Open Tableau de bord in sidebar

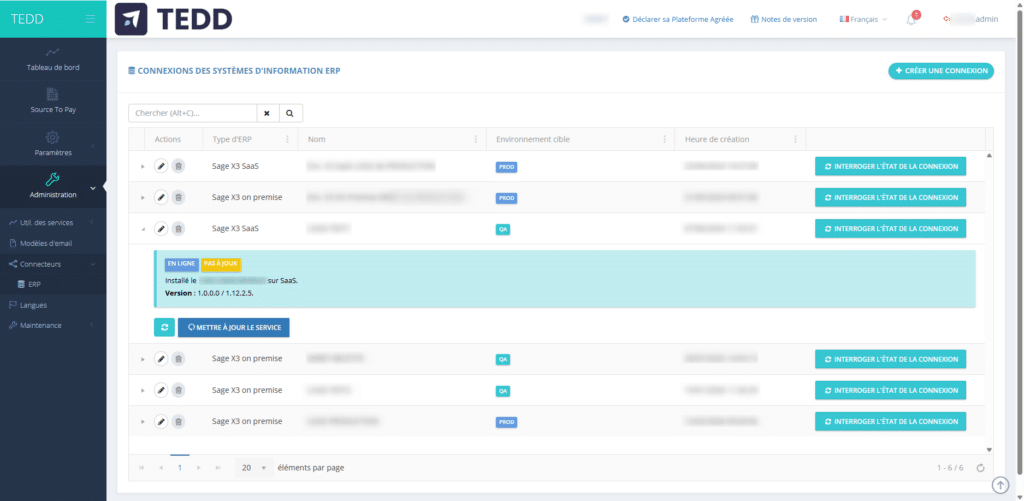(x=53, y=59)
